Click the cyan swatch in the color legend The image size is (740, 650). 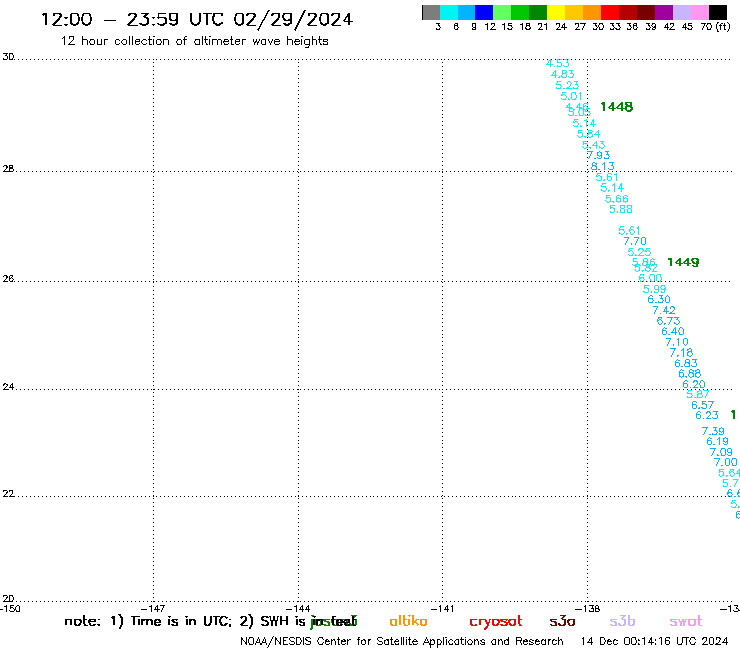(x=449, y=12)
